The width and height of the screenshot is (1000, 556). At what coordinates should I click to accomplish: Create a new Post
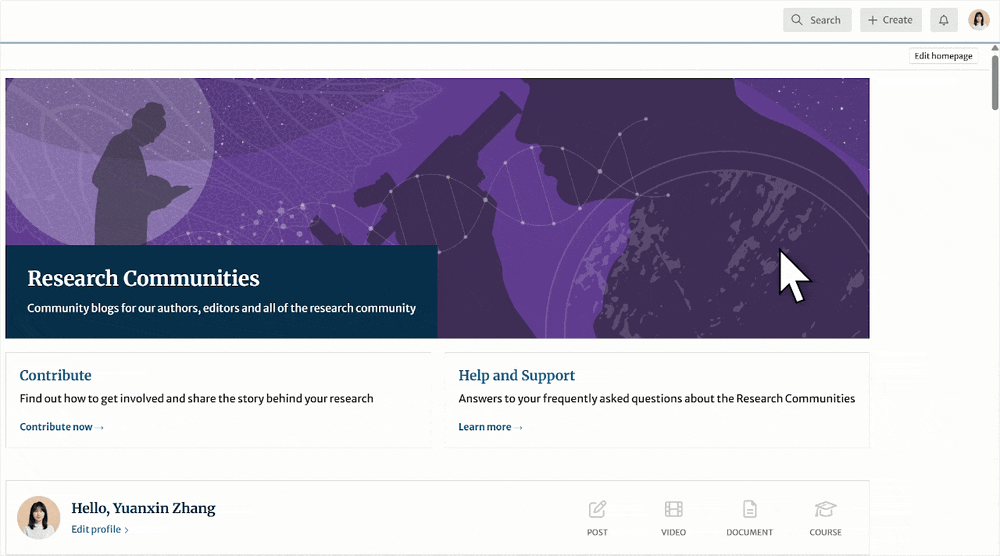tap(597, 517)
